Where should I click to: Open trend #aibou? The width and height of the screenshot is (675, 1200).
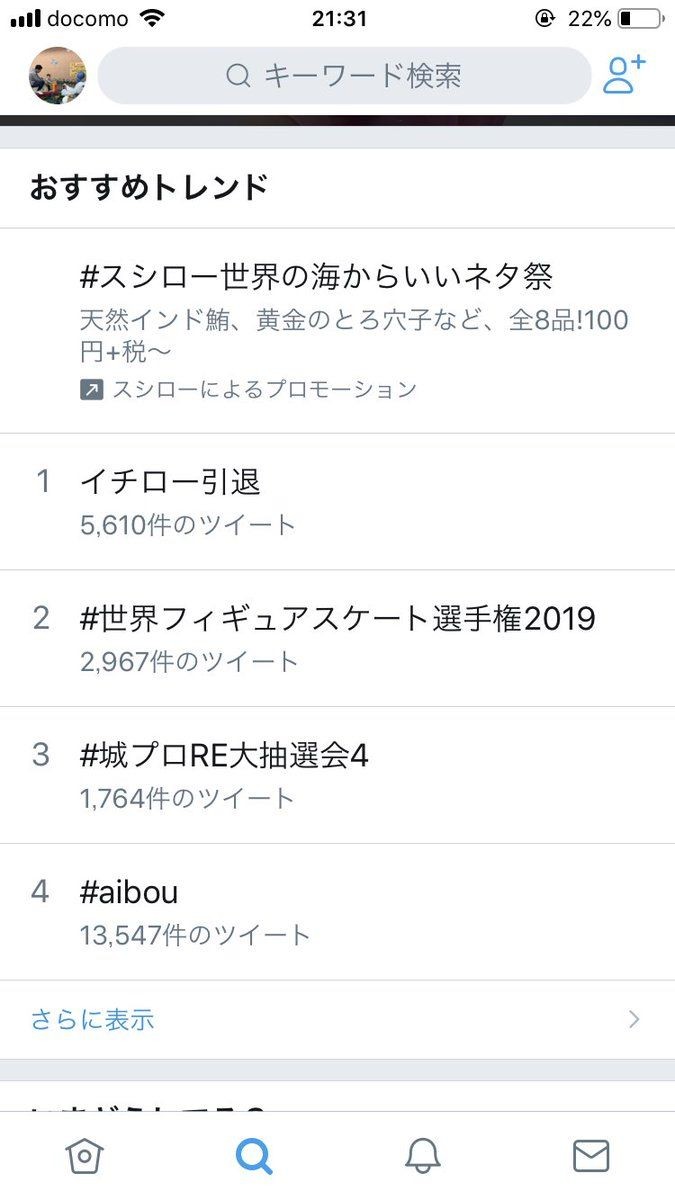click(129, 892)
